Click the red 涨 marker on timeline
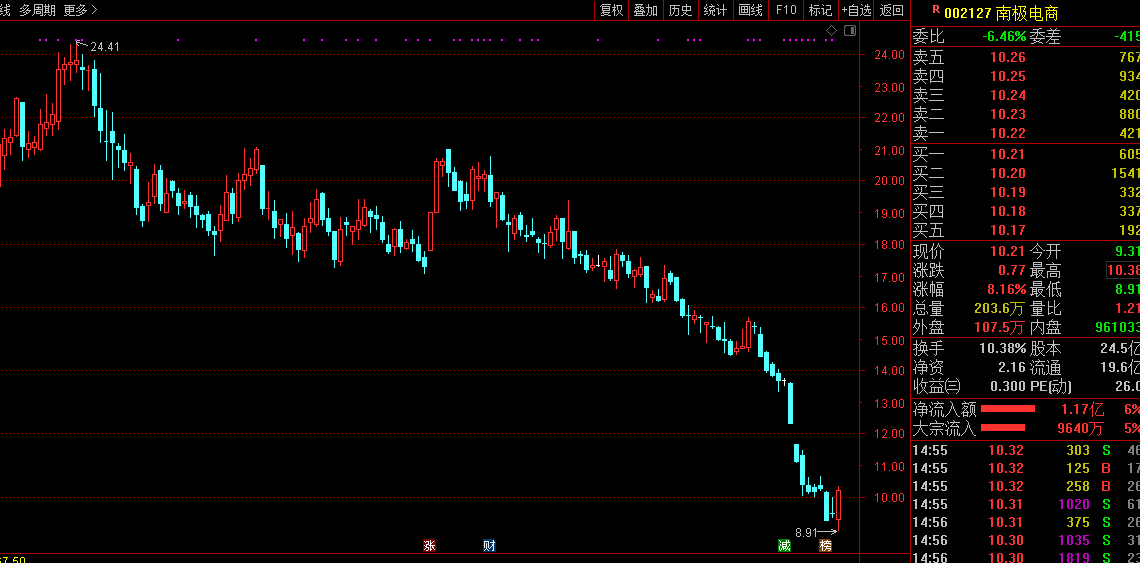1140x563 pixels. click(x=429, y=546)
